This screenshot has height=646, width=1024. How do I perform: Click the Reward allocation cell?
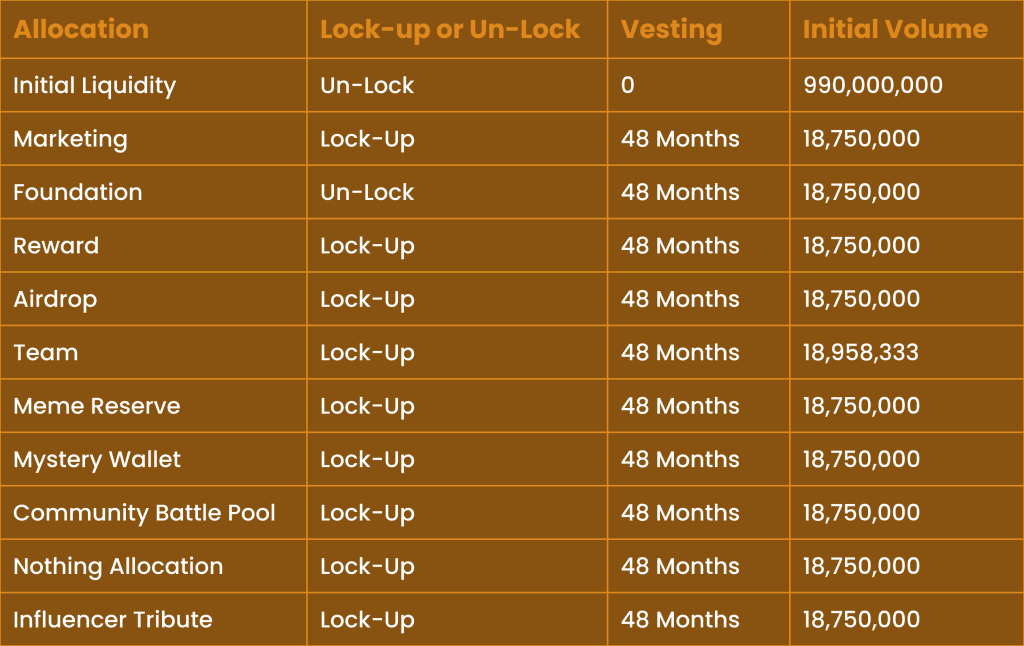tap(56, 246)
